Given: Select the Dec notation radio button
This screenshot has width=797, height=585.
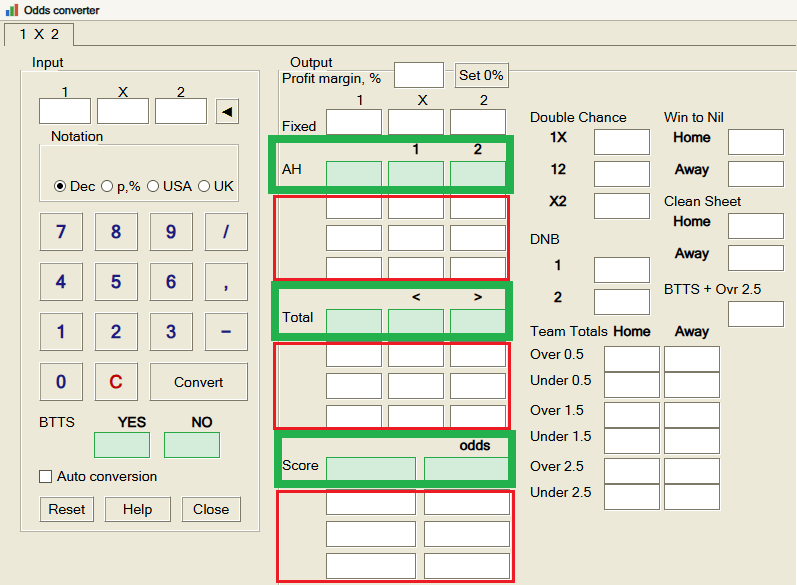Looking at the screenshot, I should coord(60,187).
